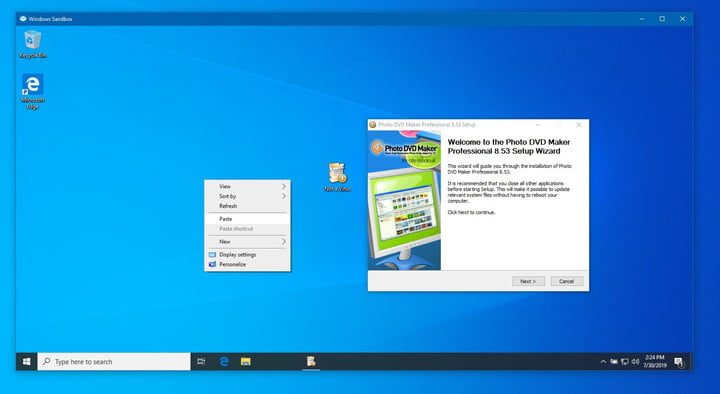This screenshot has width=720, height=394.
Task: Open Task View from the taskbar
Action: tap(201, 362)
